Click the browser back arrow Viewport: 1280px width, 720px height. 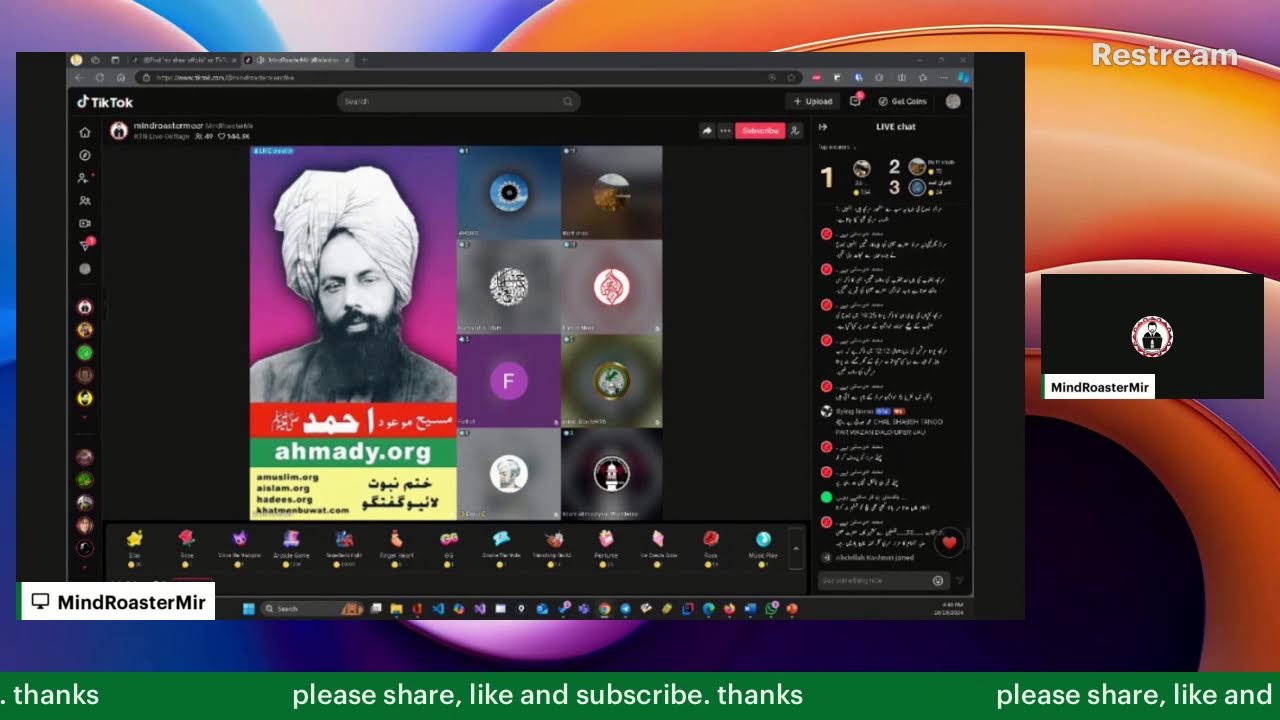pyautogui.click(x=79, y=77)
